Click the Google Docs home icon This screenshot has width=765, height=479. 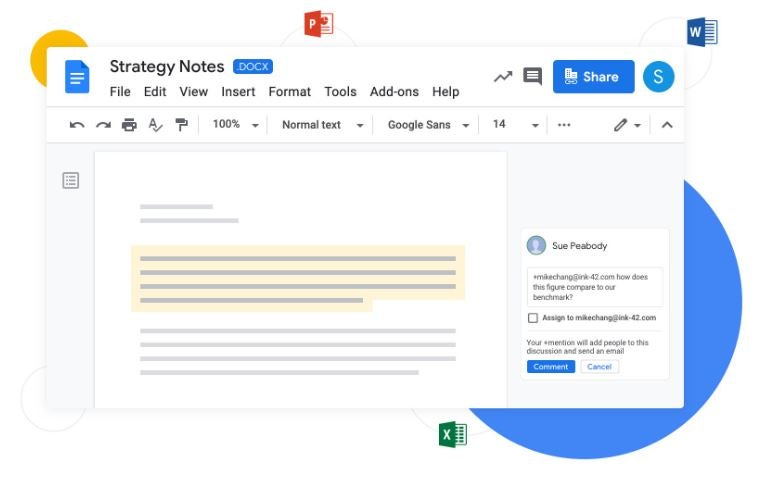coord(77,77)
